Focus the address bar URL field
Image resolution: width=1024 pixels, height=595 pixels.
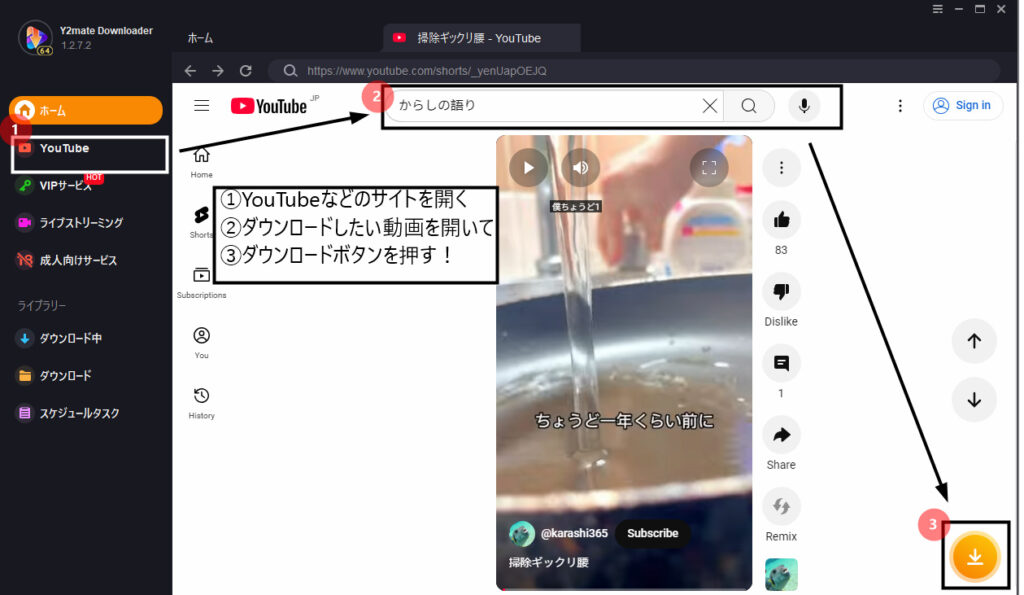coord(633,71)
